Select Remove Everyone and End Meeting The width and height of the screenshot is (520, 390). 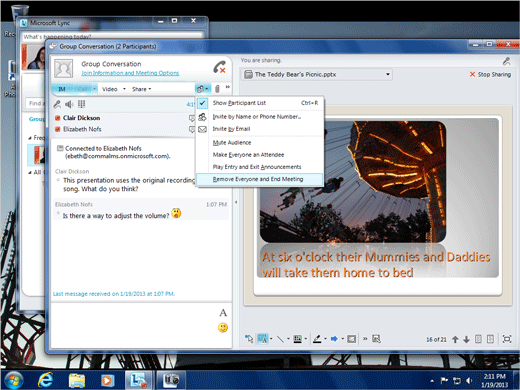259,179
